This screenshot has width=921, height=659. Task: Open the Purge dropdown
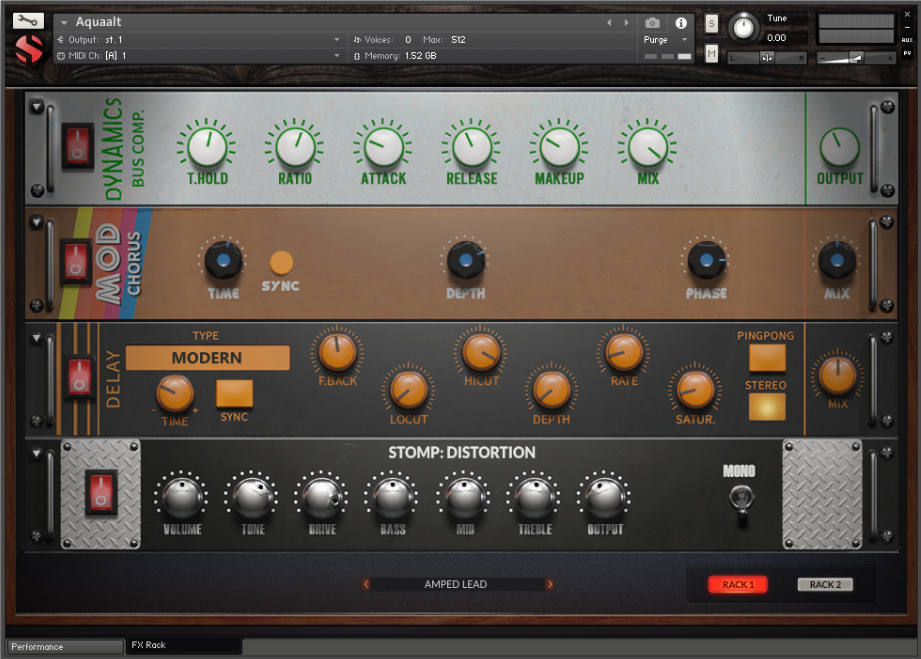(663, 40)
